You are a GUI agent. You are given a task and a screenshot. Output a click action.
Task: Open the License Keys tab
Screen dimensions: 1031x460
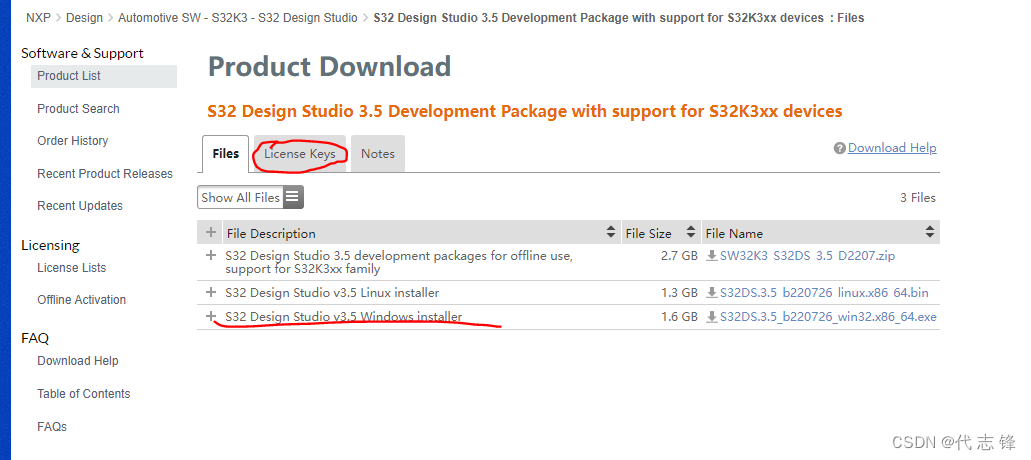300,154
